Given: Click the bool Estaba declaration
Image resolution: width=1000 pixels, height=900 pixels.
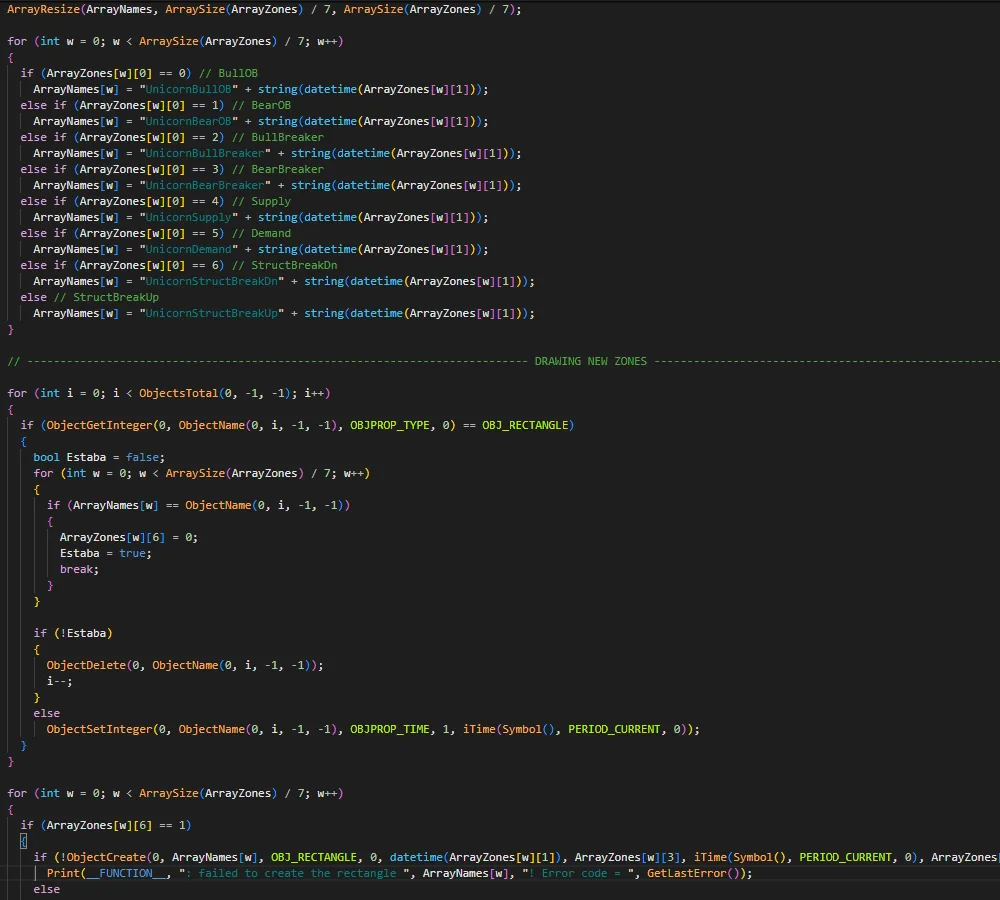Looking at the screenshot, I should [75, 457].
